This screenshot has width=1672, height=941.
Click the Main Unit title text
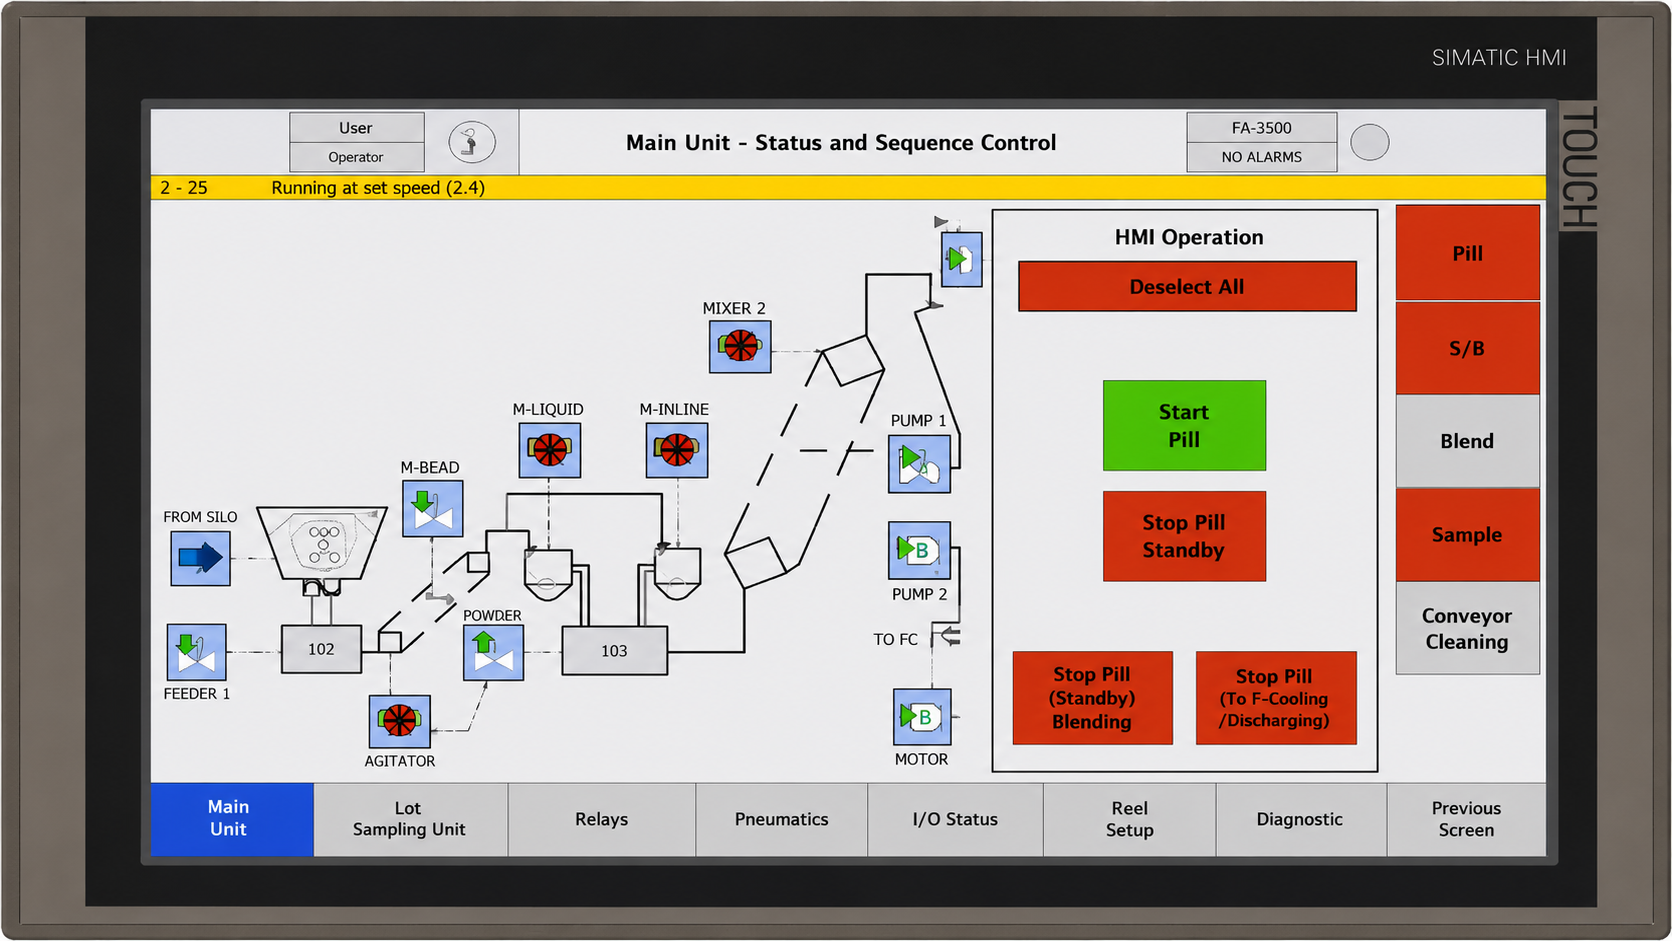(x=841, y=143)
